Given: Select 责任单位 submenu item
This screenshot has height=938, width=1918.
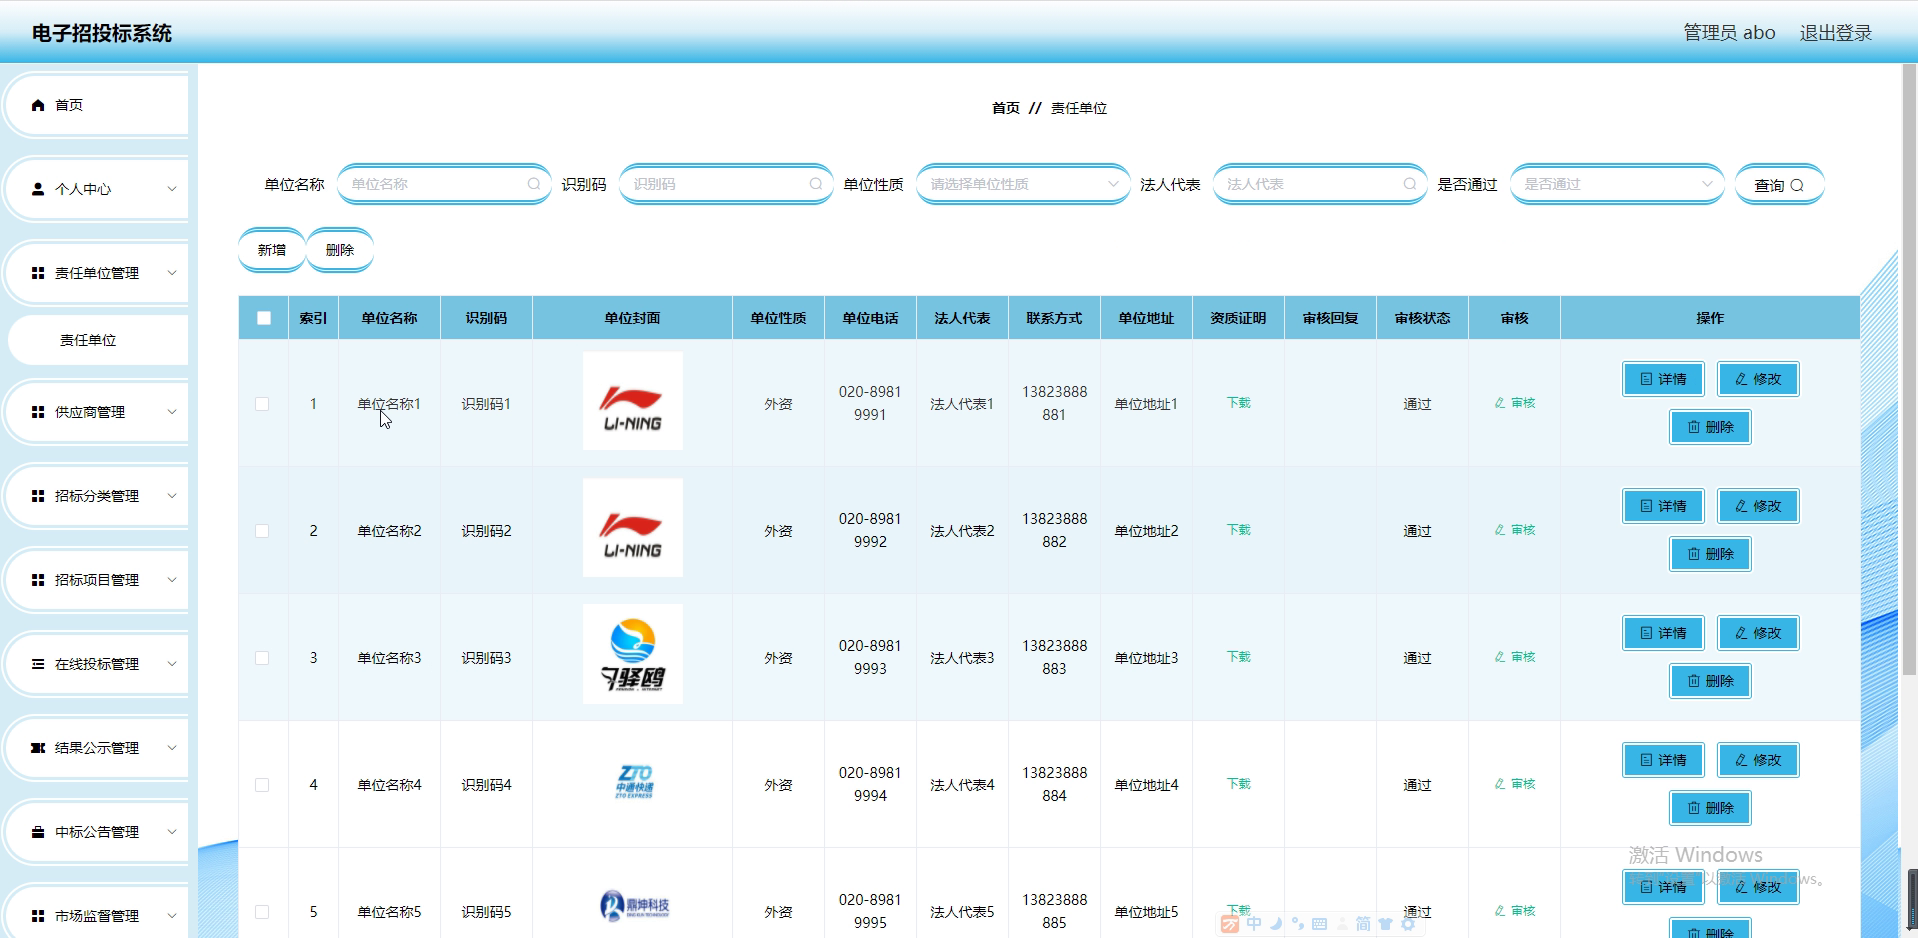Looking at the screenshot, I should coord(98,340).
